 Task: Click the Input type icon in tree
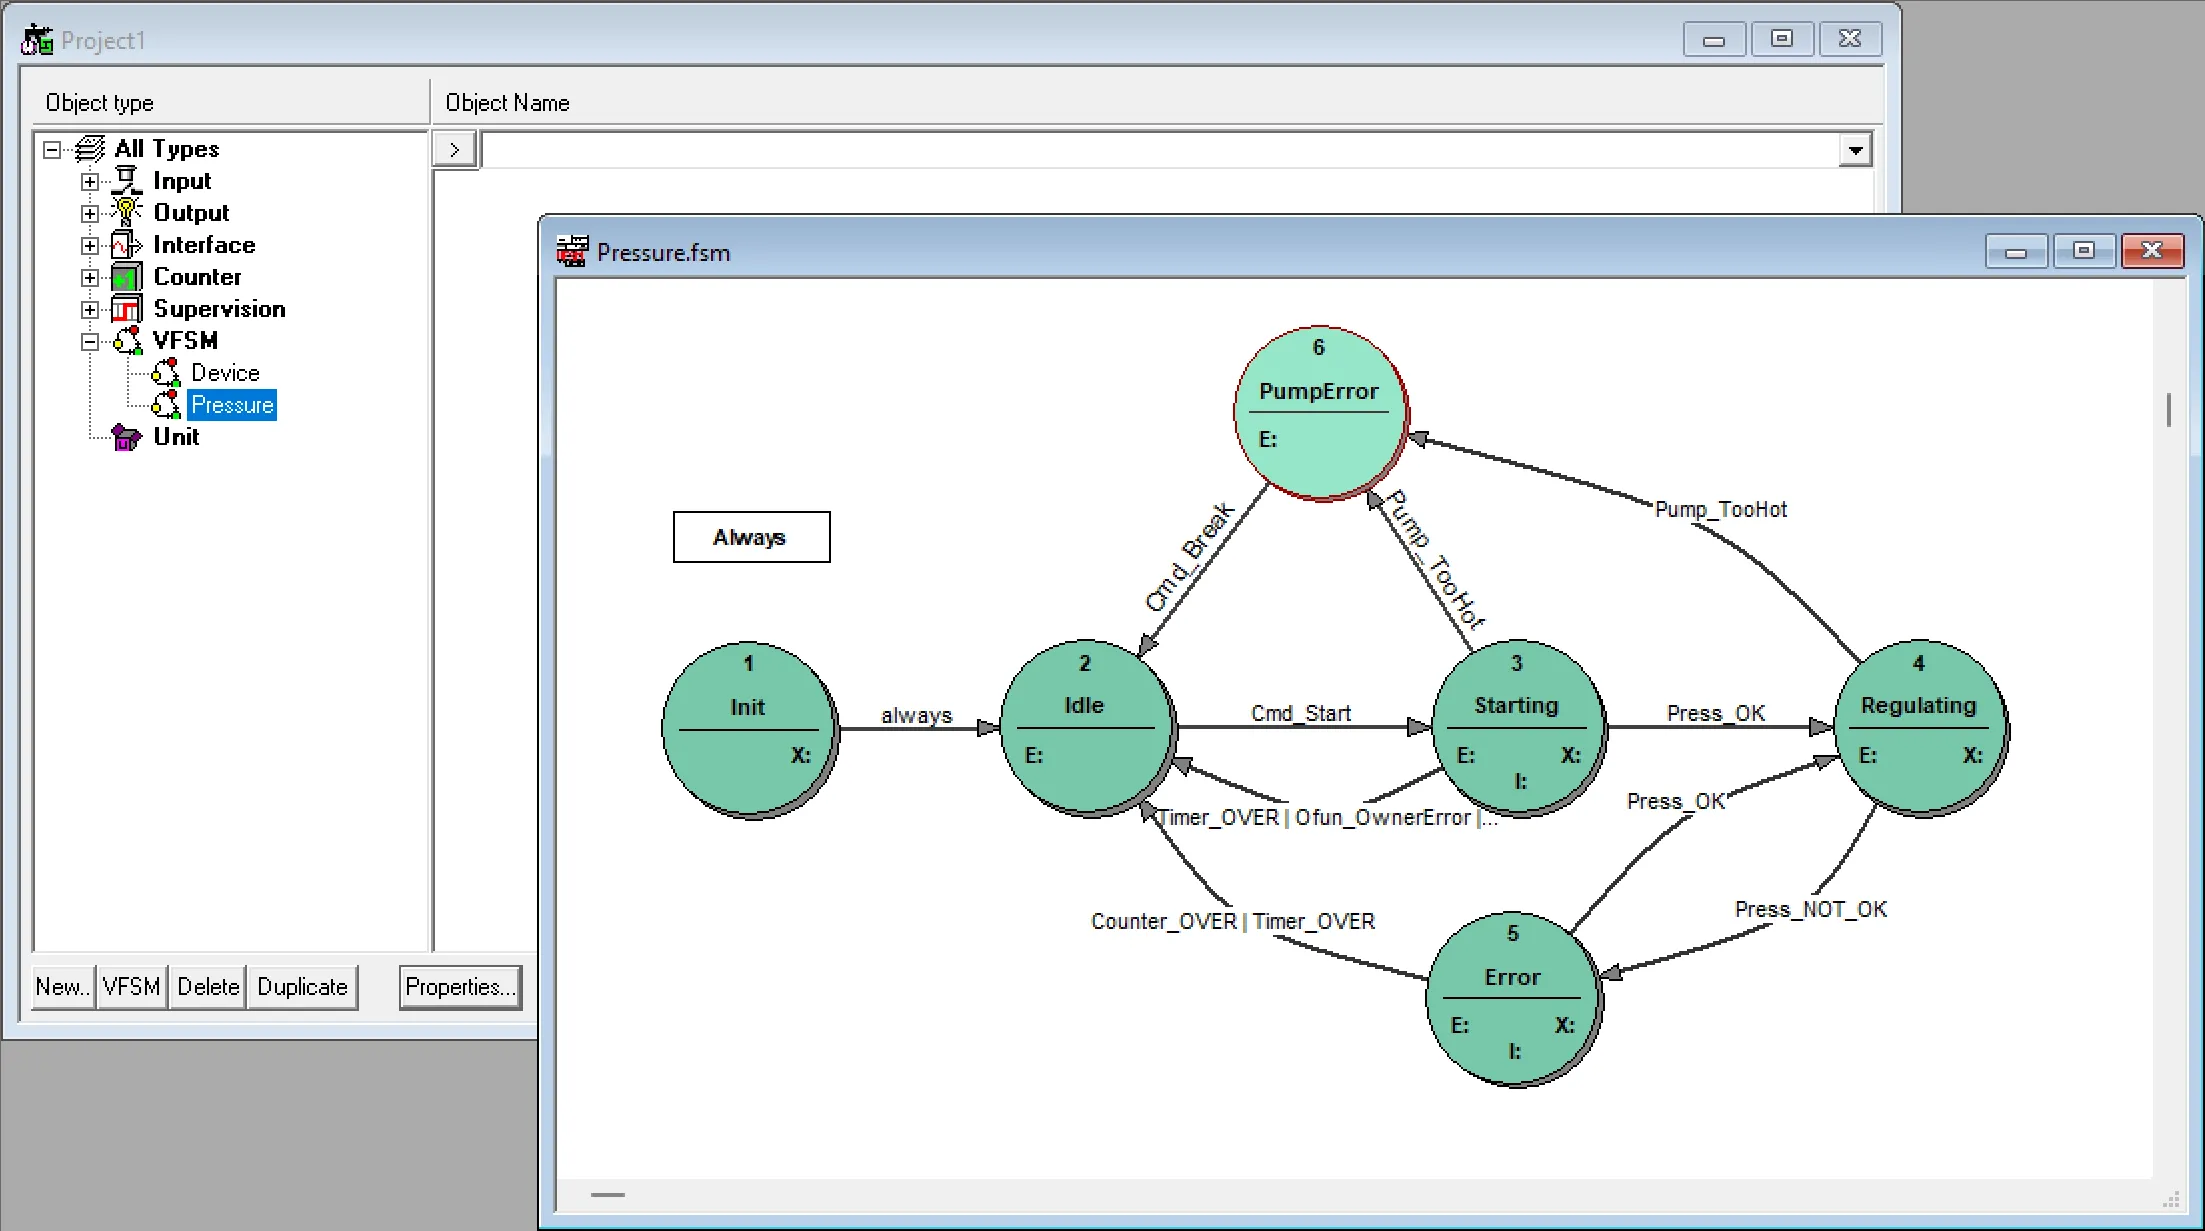(x=126, y=181)
